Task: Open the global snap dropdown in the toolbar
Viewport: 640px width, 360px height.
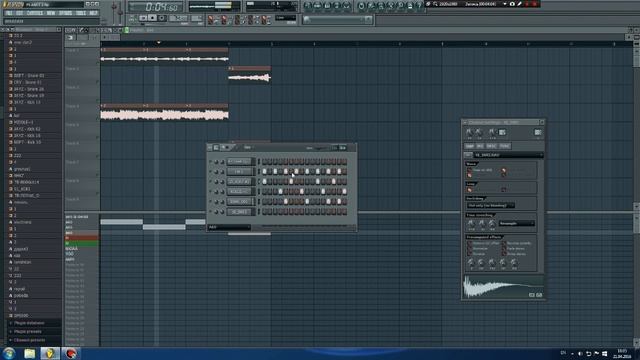Action: [285, 18]
